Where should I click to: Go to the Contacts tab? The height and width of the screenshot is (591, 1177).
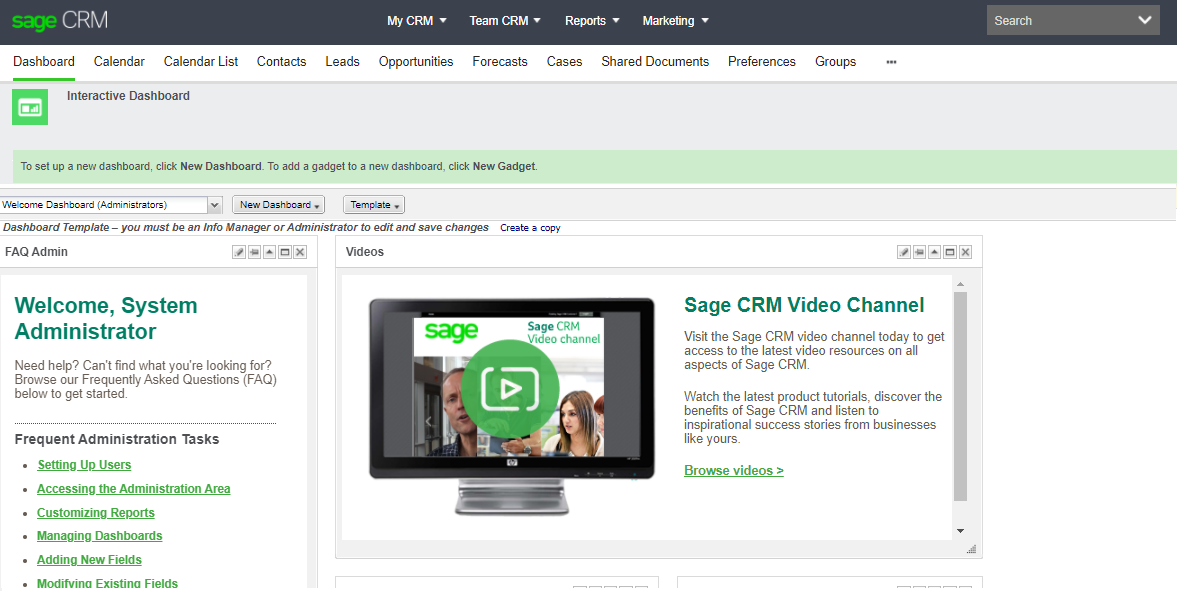[281, 62]
